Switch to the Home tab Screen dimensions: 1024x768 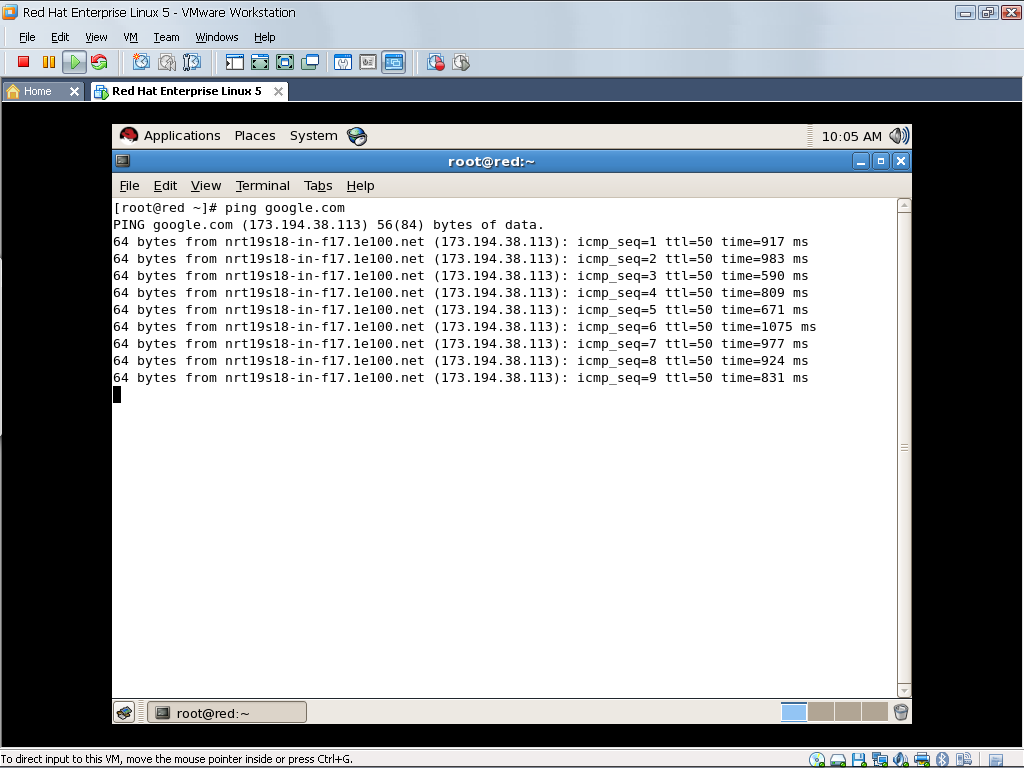pos(37,91)
